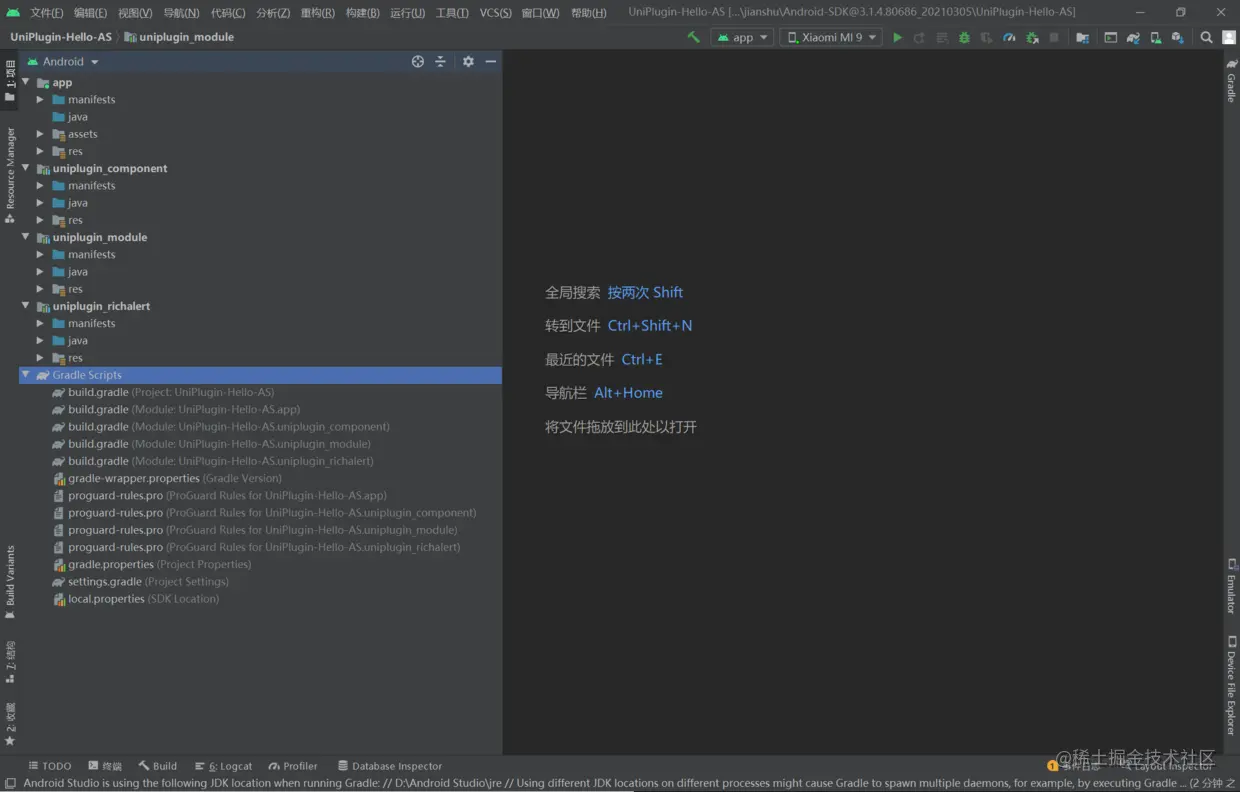Open the app run configuration dropdown

tap(742, 37)
